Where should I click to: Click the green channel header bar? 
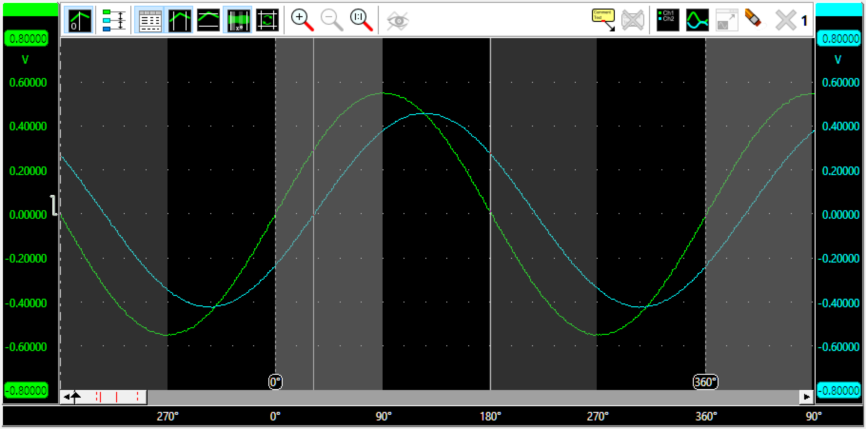31,9
